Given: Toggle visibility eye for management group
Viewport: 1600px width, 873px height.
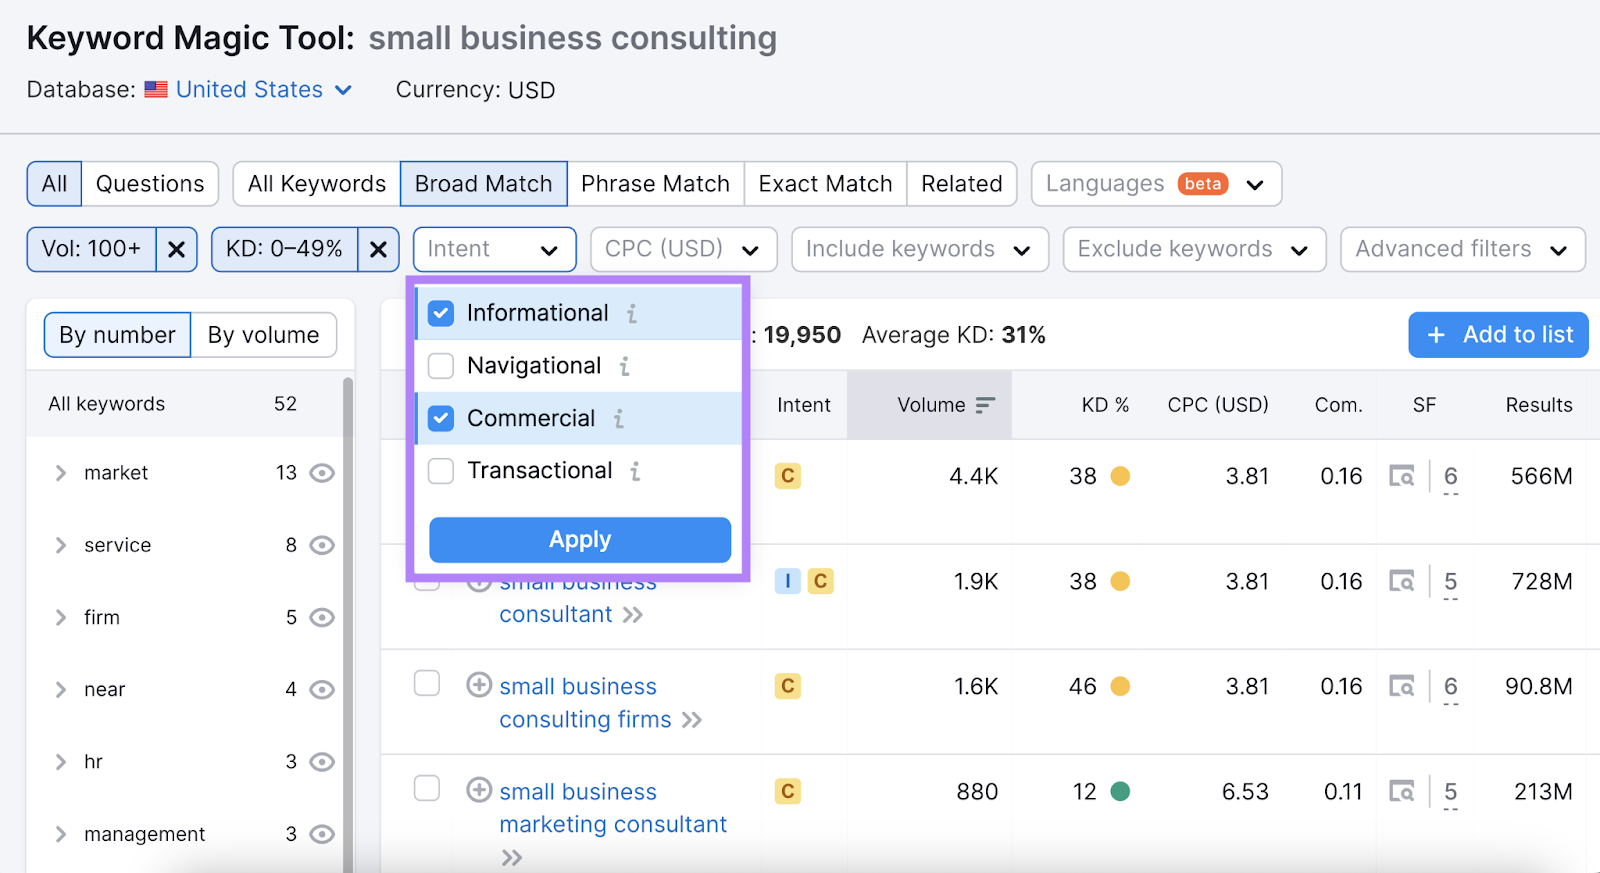Looking at the screenshot, I should coord(322,834).
